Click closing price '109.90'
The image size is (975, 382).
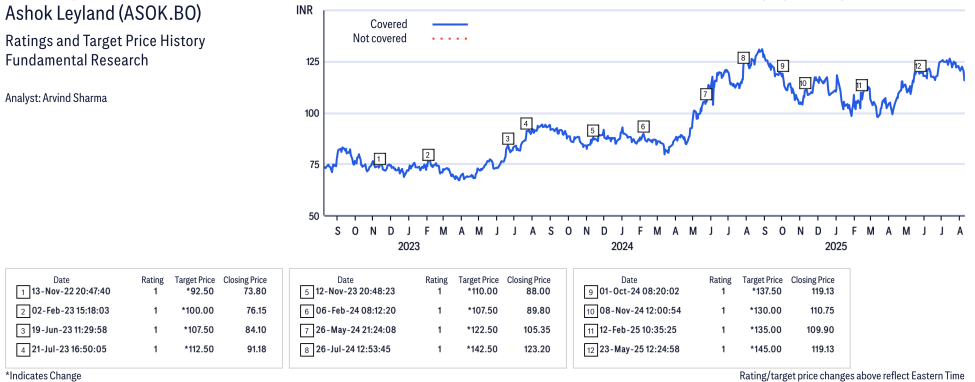tap(821, 330)
